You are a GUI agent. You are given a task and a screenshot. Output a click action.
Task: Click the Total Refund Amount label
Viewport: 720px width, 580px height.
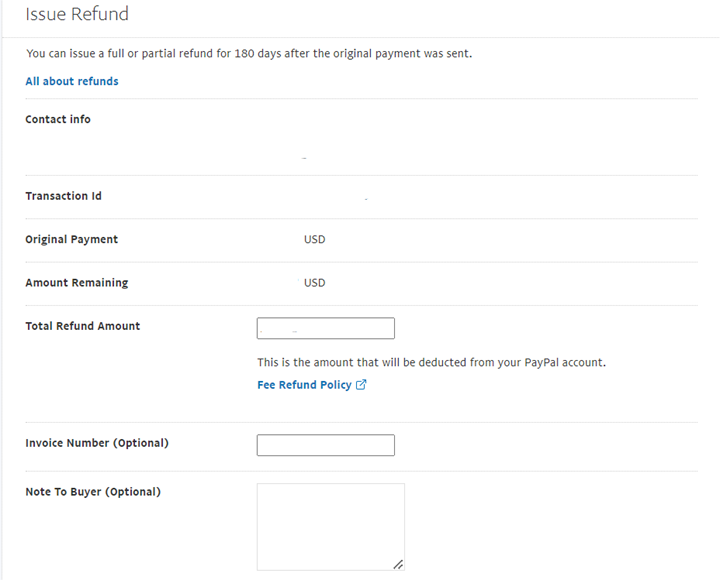pos(83,326)
